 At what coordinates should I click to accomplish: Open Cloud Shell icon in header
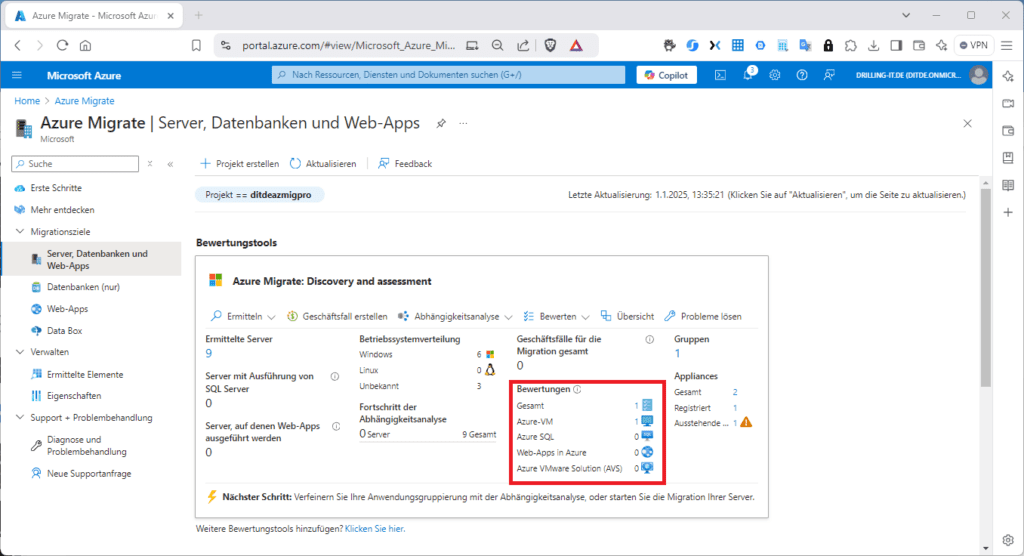[720, 75]
